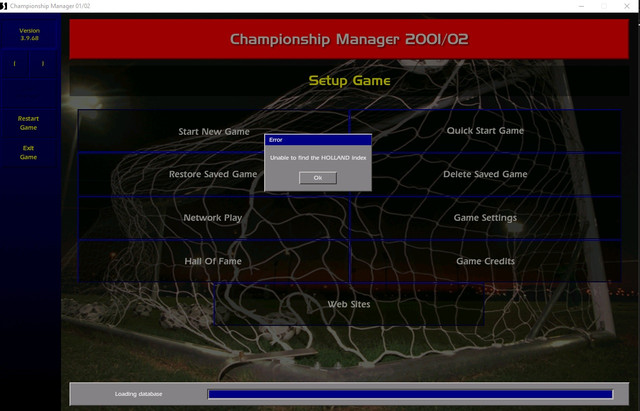
Task: Click the left sidebar arrow button
Action: 15,64
